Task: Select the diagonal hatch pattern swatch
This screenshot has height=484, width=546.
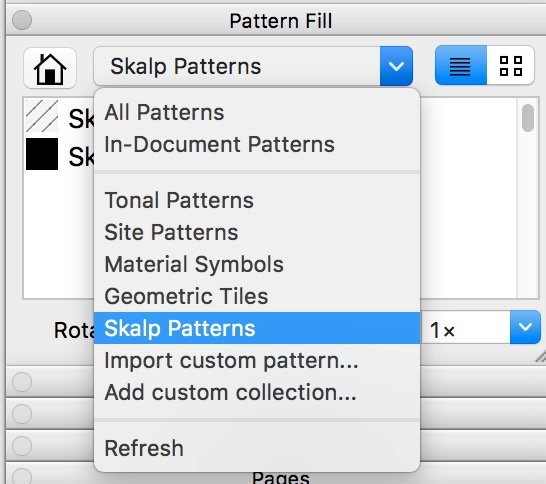Action: pos(42,116)
